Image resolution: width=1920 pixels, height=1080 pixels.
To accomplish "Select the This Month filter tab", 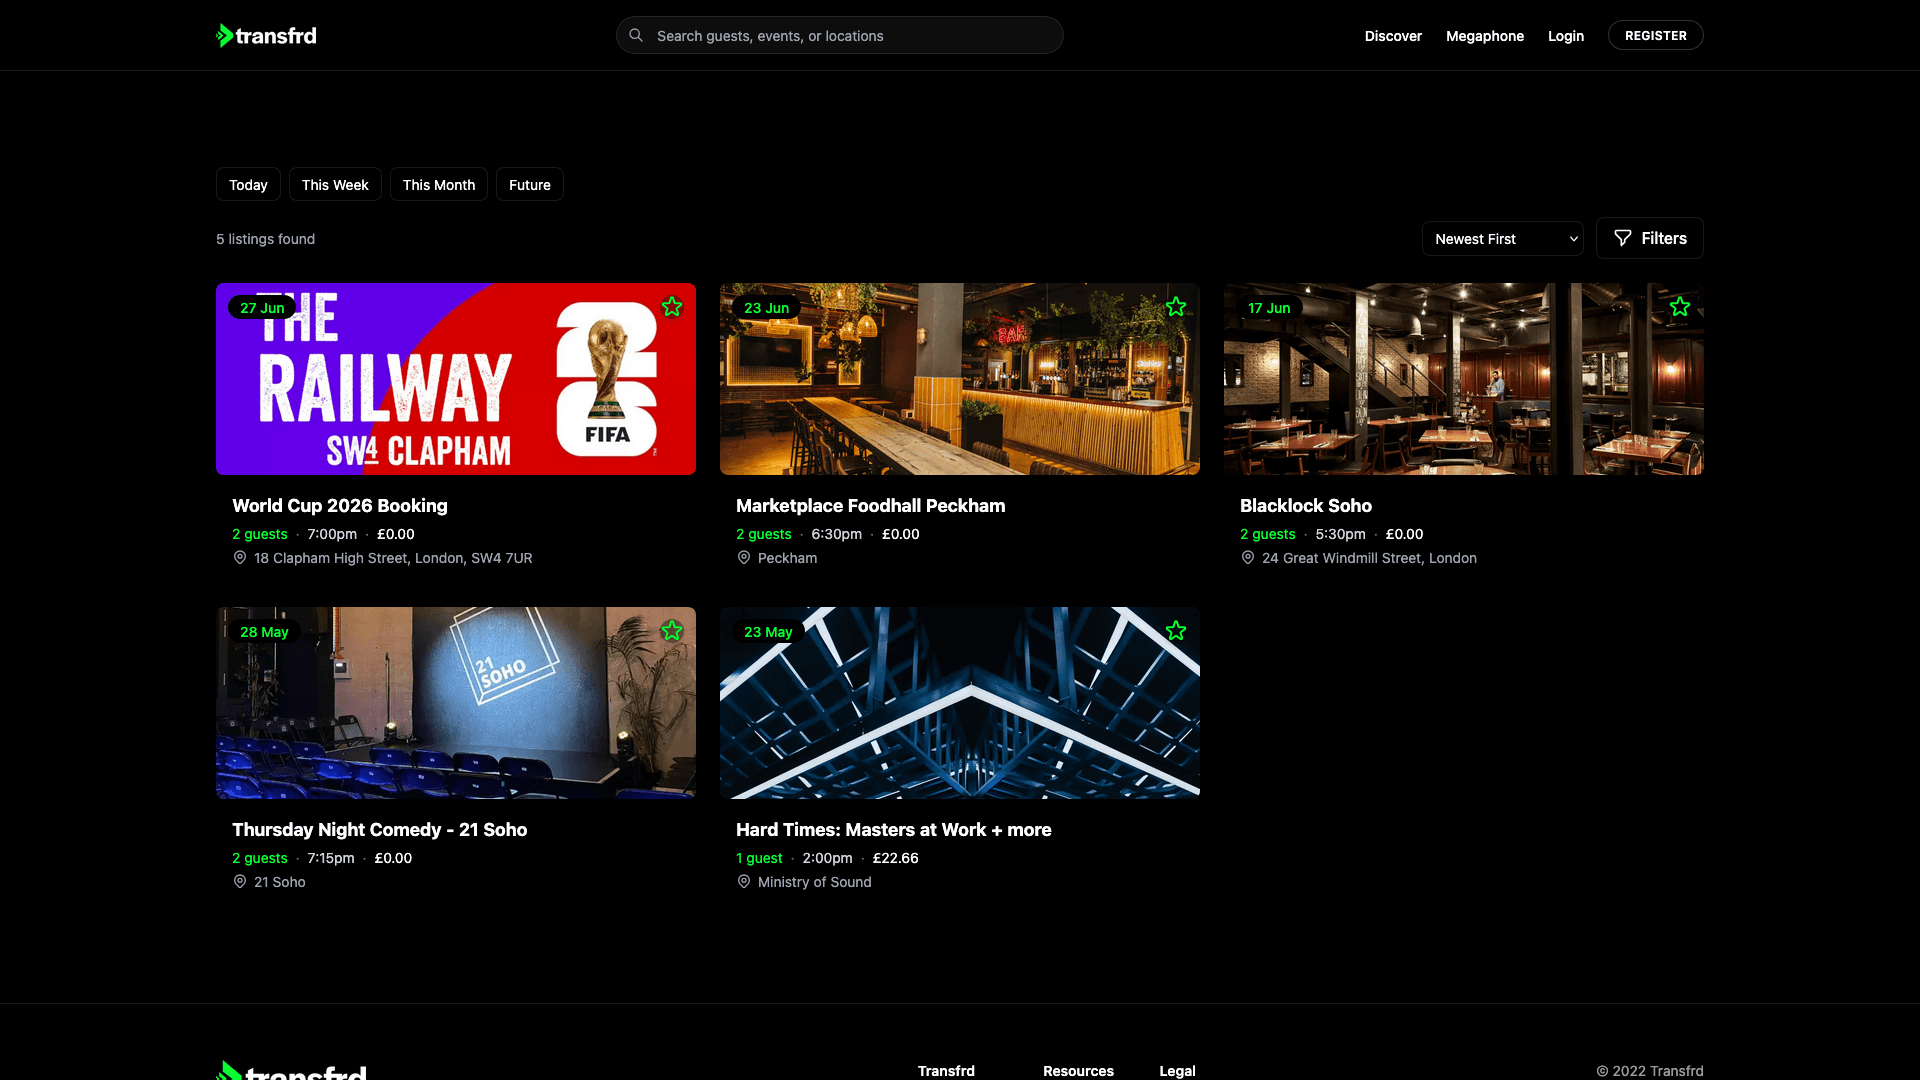I will tap(439, 185).
